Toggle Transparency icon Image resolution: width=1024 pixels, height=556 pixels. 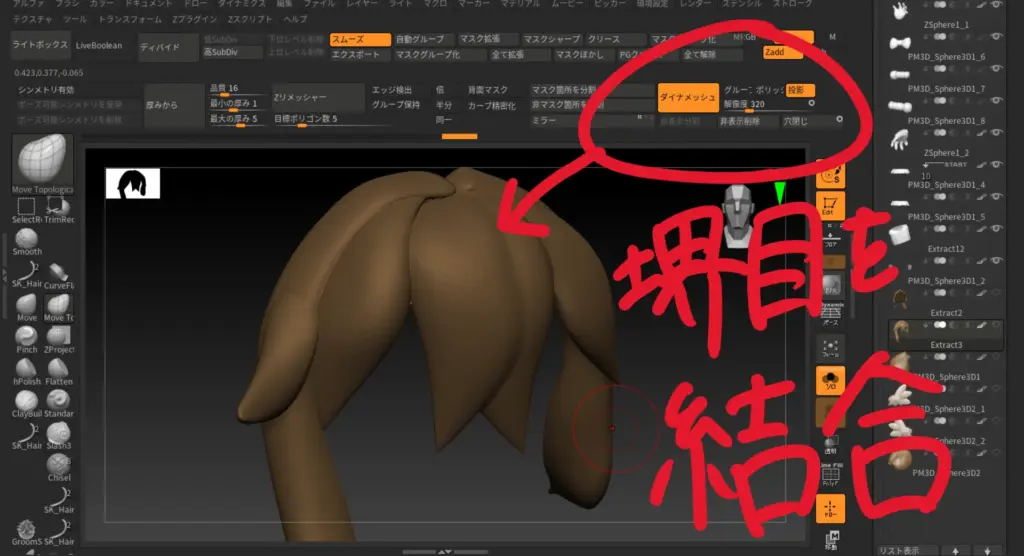tap(830, 444)
